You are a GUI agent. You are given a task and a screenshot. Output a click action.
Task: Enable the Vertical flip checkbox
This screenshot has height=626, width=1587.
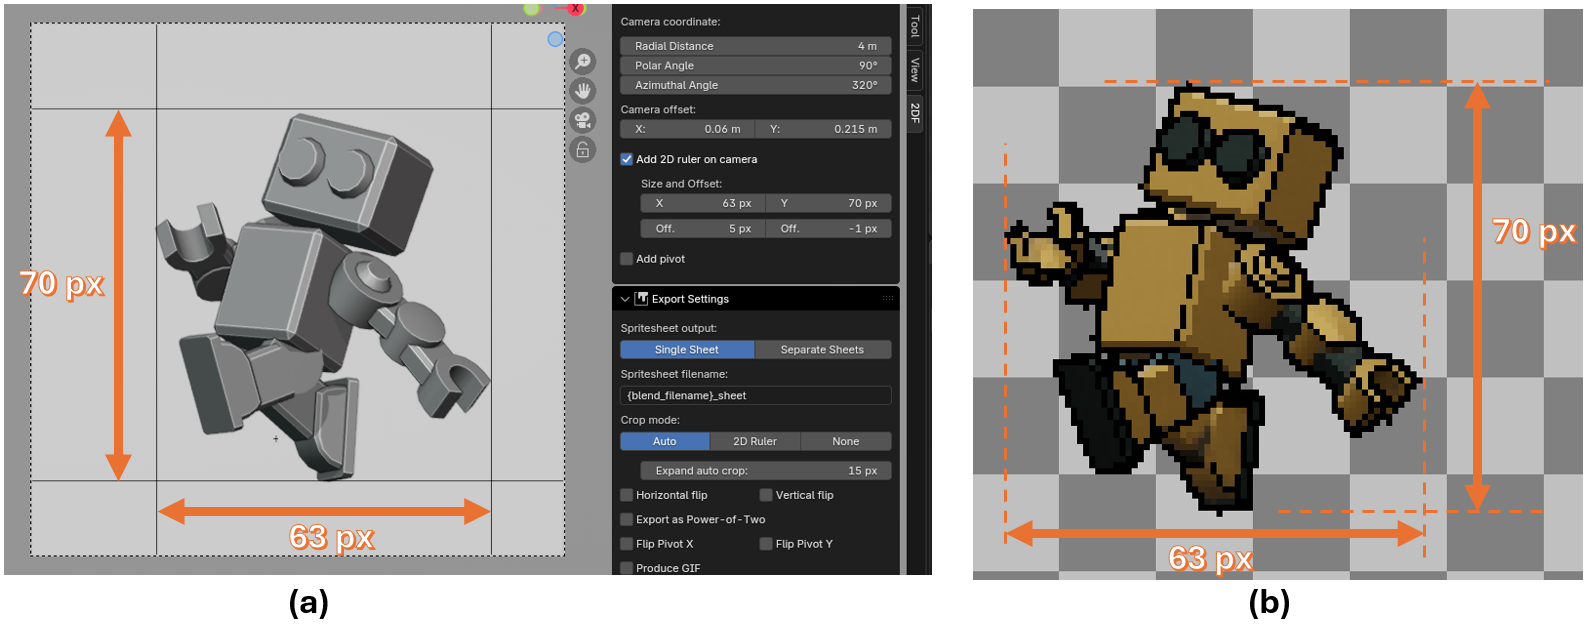[766, 495]
